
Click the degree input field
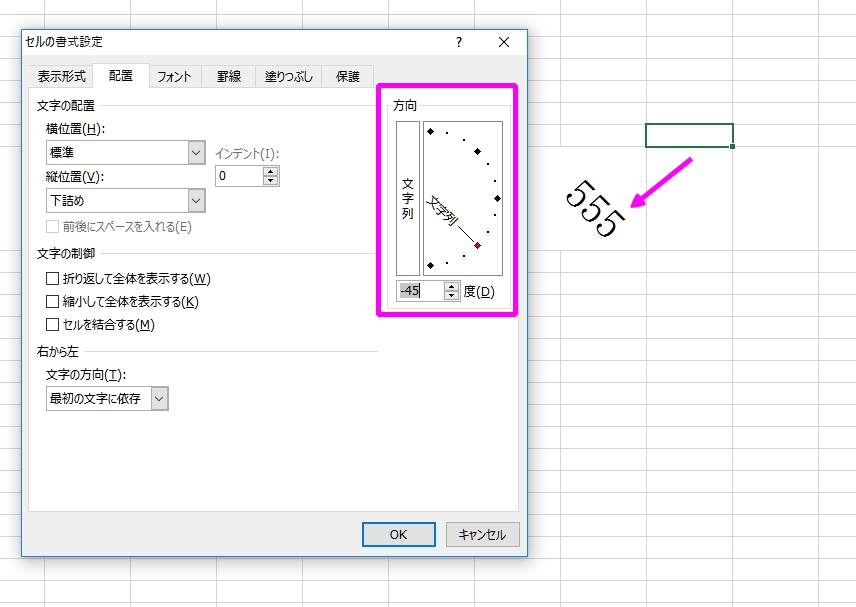pos(419,291)
